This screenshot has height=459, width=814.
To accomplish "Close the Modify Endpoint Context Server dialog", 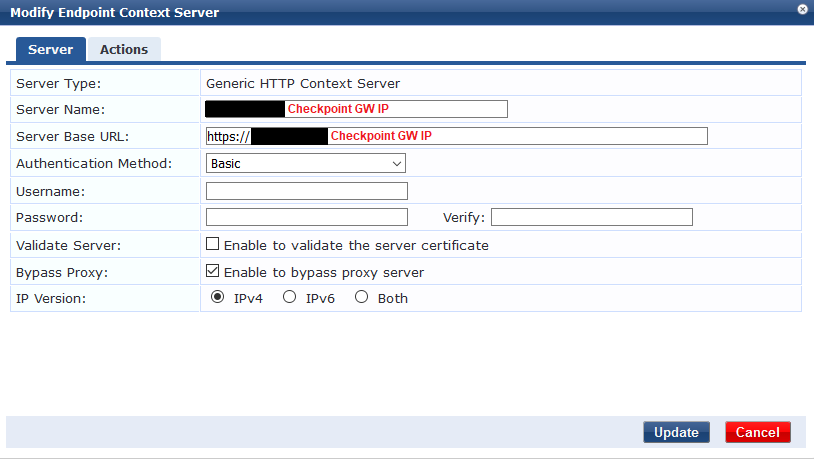I will [803, 9].
